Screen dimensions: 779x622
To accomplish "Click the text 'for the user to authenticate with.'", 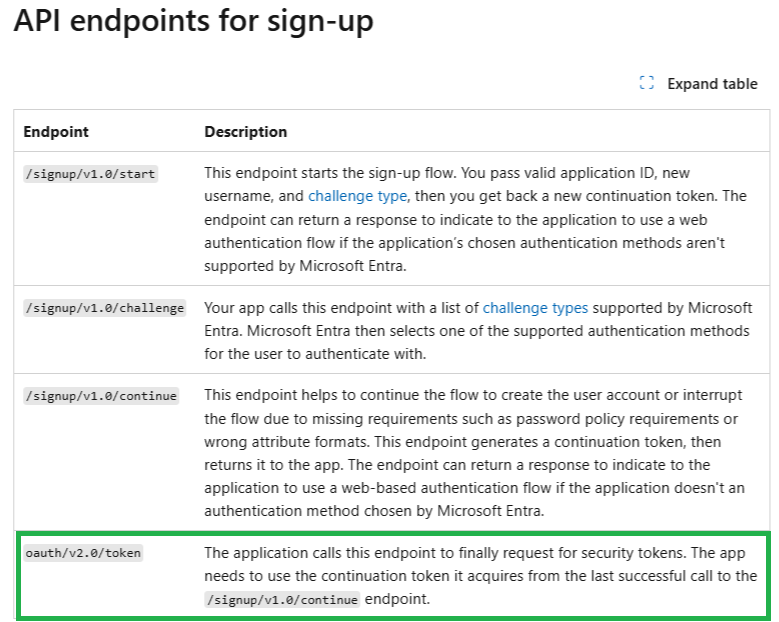I will pyautogui.click(x=315, y=354).
